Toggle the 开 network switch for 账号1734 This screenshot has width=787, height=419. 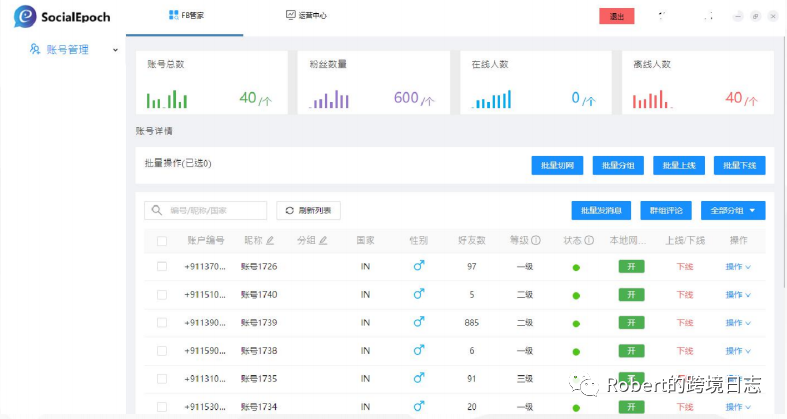click(631, 407)
